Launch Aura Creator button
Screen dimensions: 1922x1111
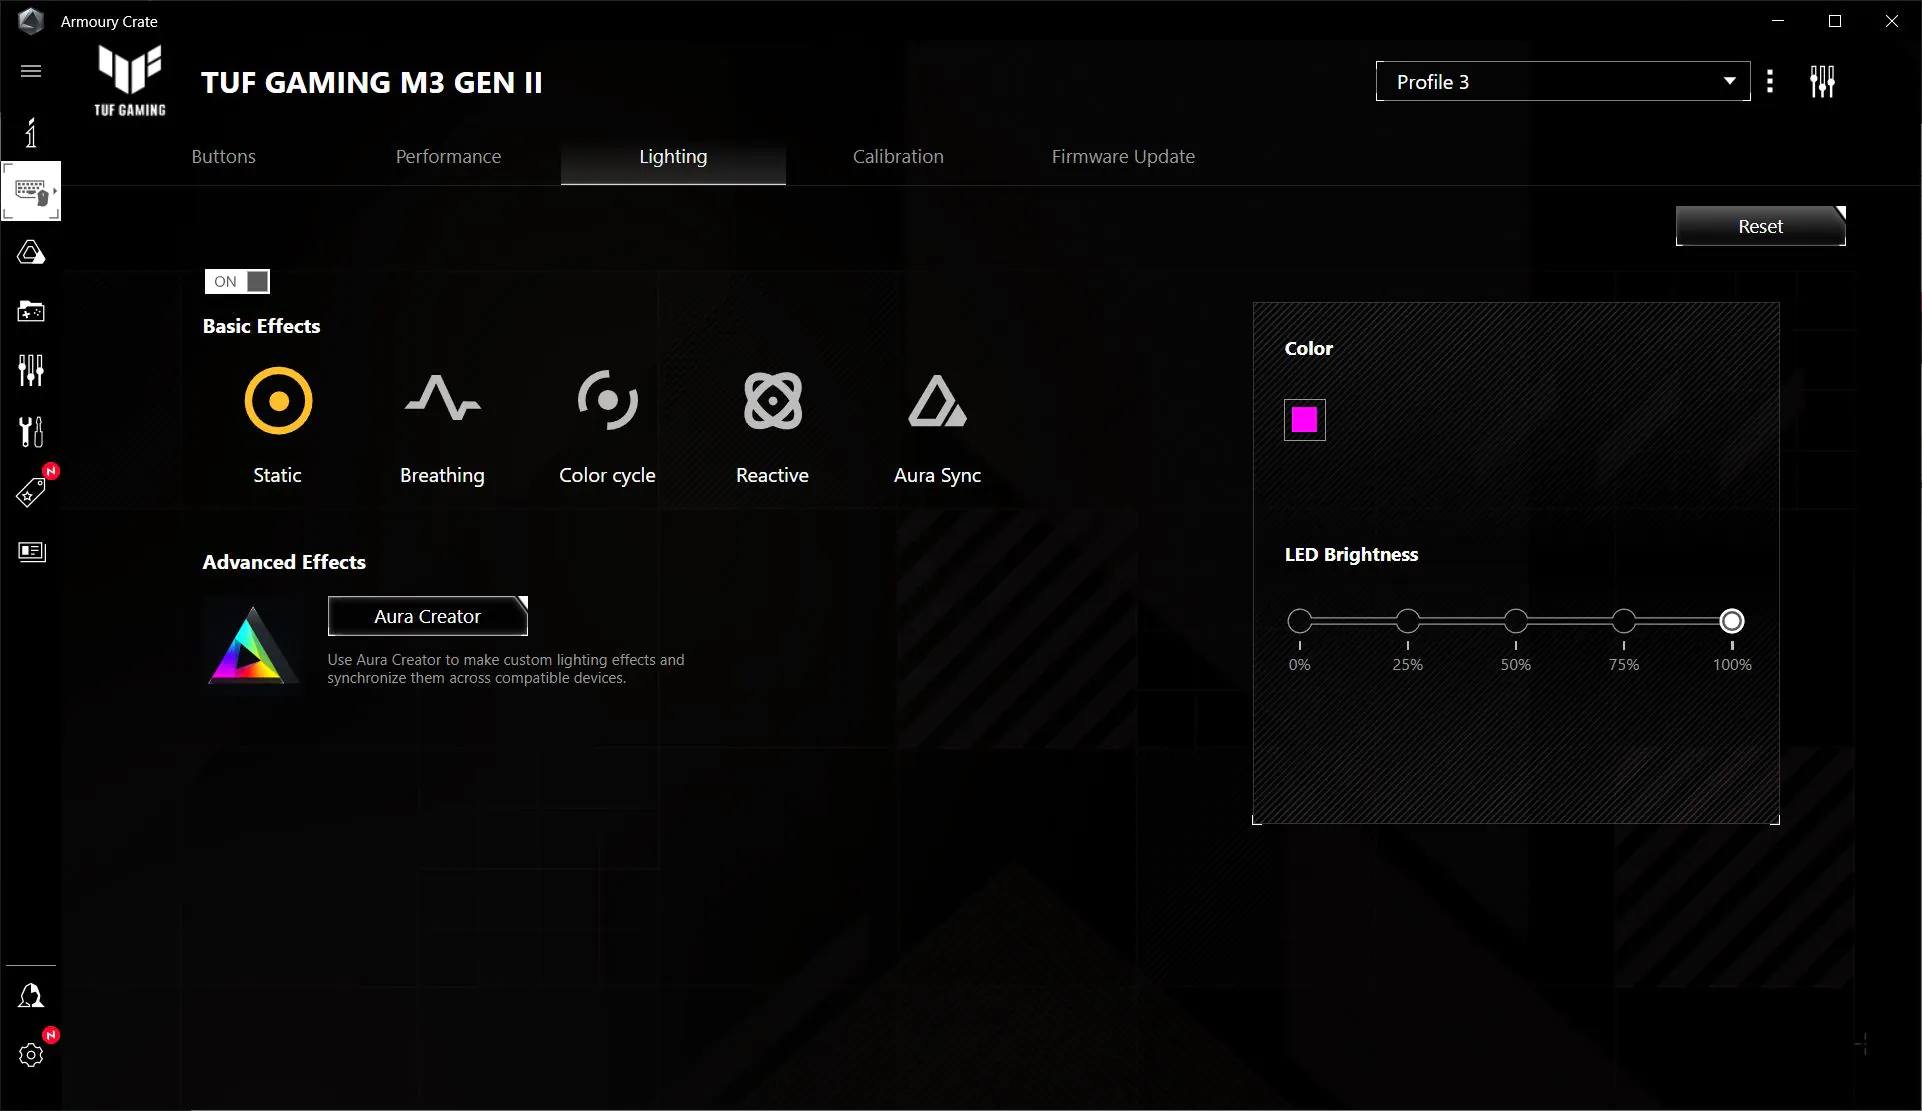(428, 616)
